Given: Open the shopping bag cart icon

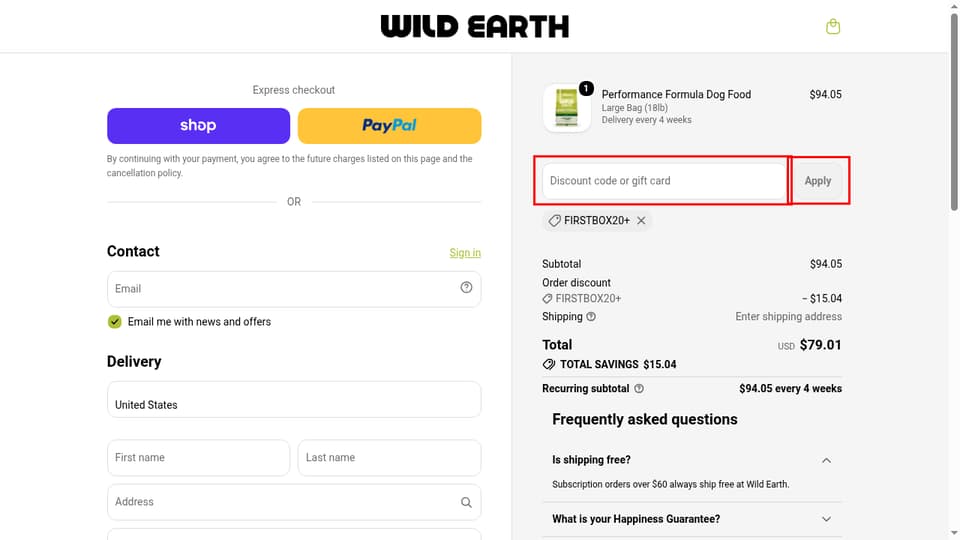Looking at the screenshot, I should coord(833,26).
